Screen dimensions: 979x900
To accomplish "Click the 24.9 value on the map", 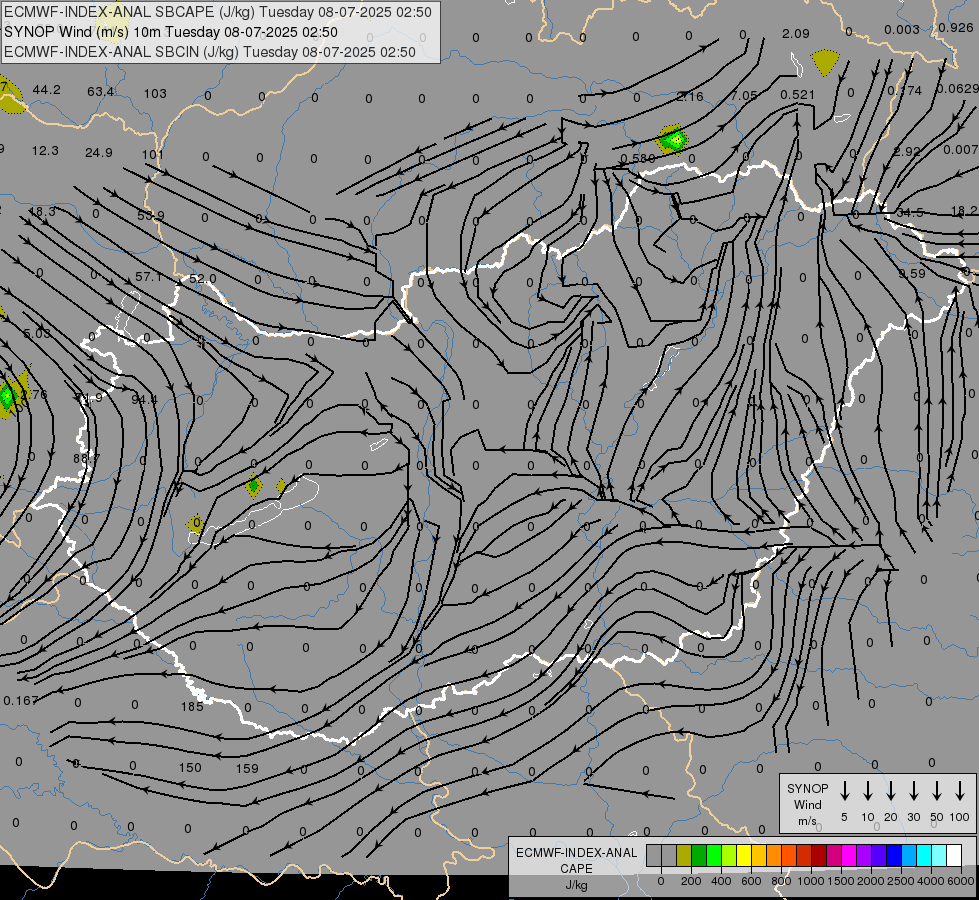I will [99, 152].
